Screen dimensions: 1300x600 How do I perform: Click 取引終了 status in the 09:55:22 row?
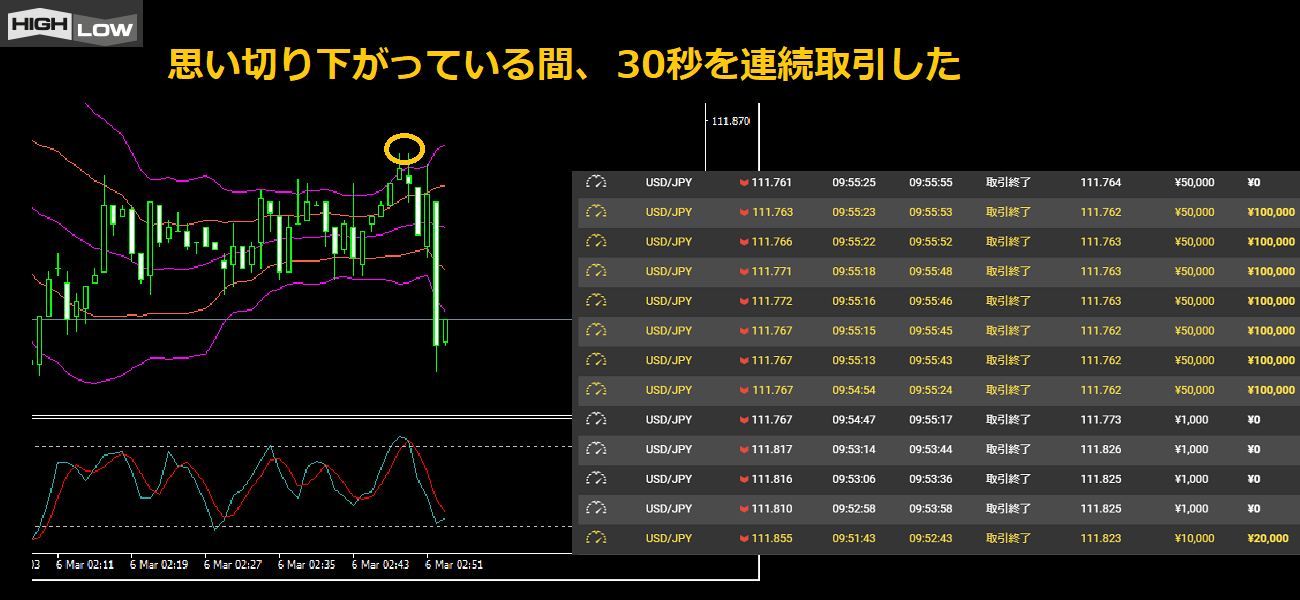click(1008, 242)
